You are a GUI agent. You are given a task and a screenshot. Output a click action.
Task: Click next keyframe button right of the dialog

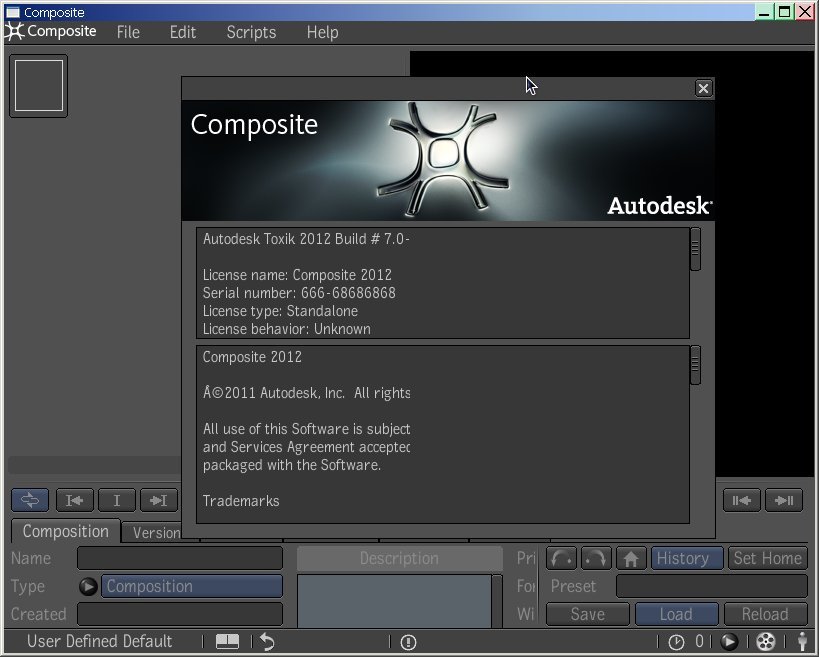point(783,500)
